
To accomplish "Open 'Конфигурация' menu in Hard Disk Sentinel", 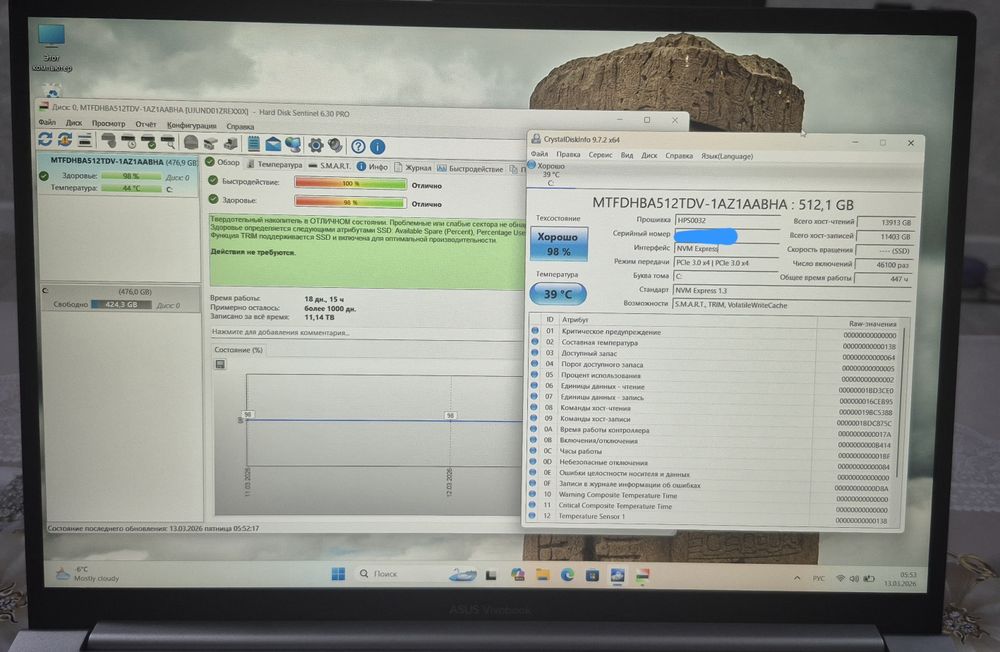I will (191, 125).
